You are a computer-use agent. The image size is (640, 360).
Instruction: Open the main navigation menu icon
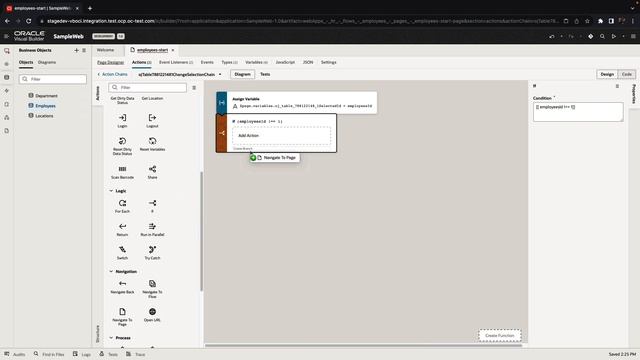point(6,36)
